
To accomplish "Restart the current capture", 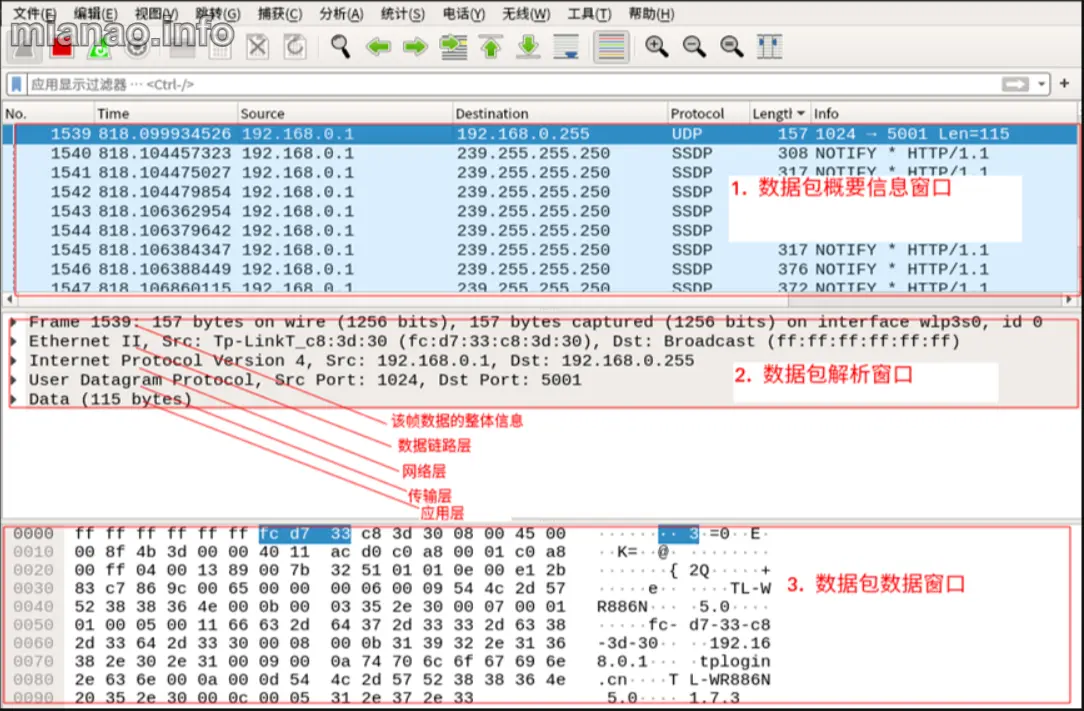I will [x=100, y=47].
